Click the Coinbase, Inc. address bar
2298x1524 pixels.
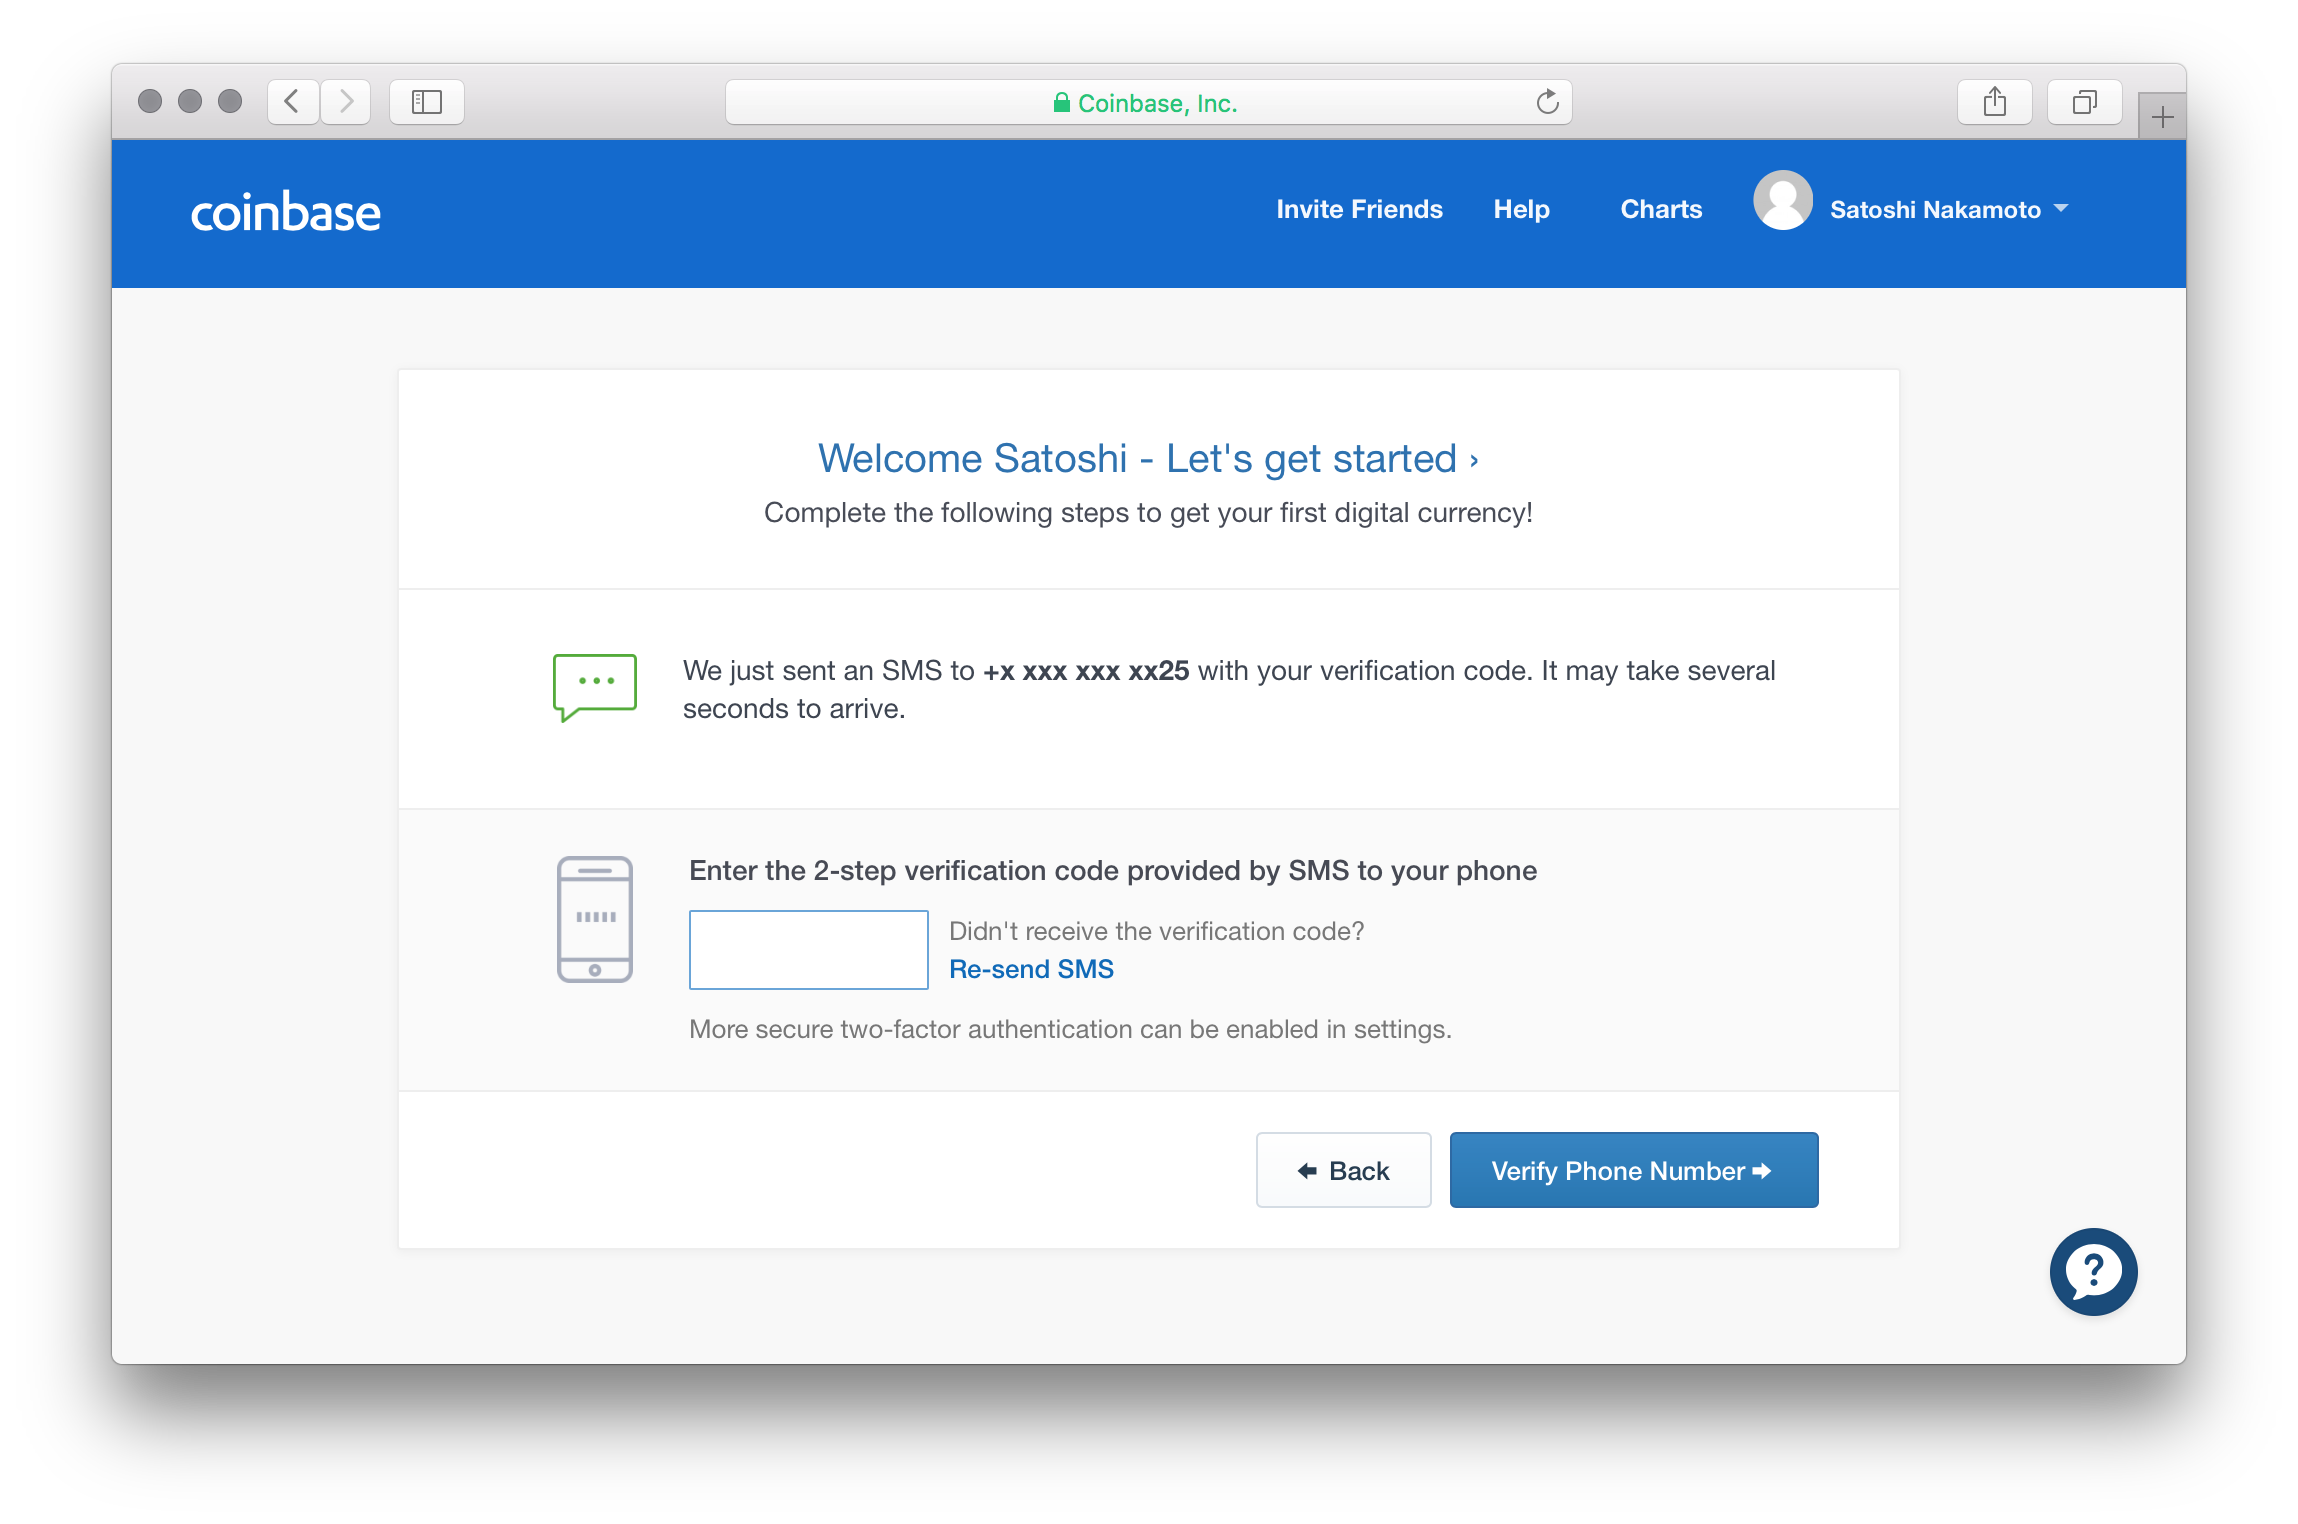(1148, 102)
